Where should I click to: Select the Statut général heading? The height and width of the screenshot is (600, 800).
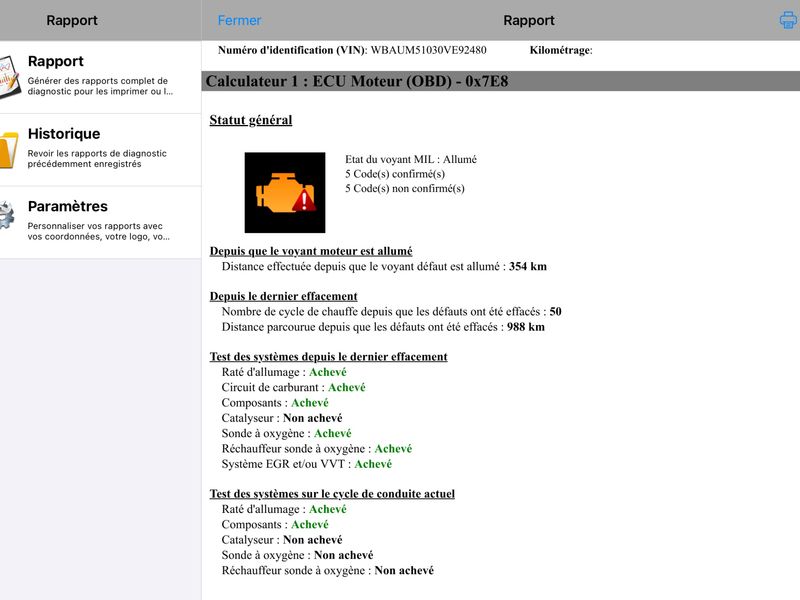tap(251, 120)
